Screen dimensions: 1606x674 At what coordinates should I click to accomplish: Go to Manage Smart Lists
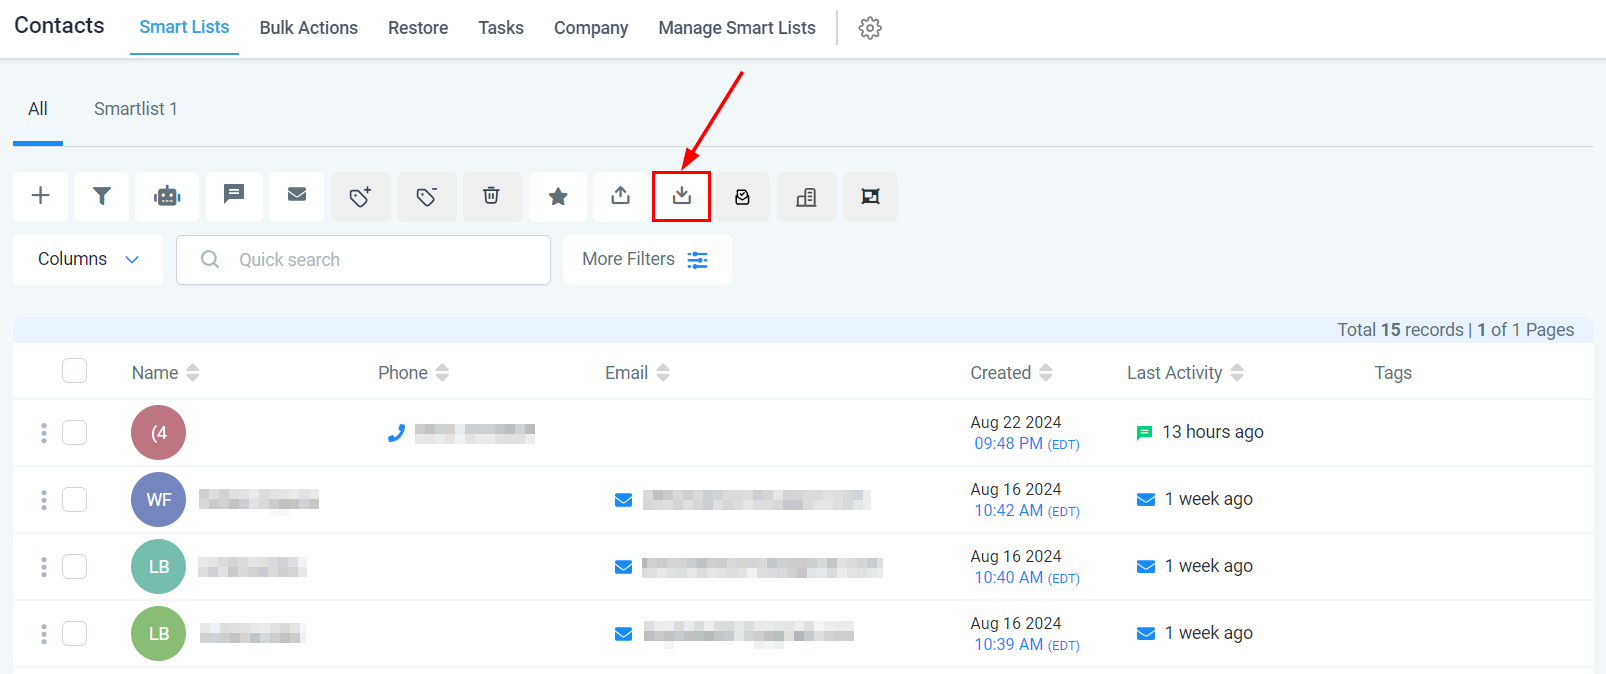tap(736, 28)
